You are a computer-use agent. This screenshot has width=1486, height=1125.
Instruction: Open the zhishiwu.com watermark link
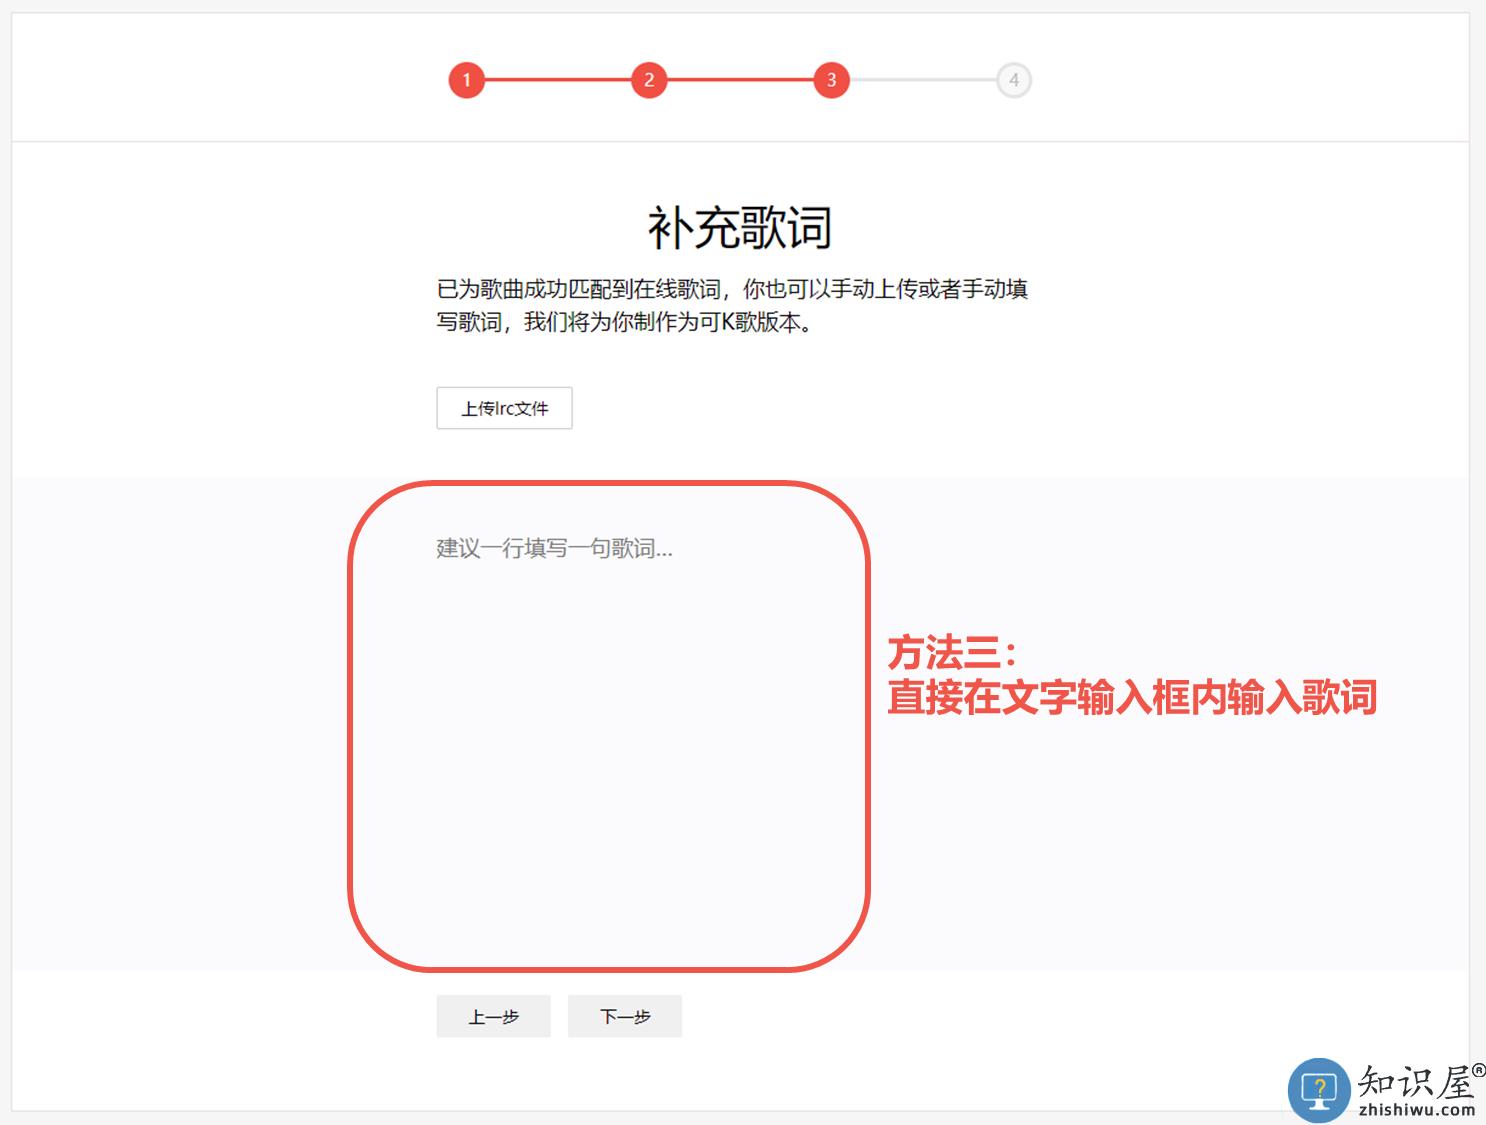click(x=1416, y=1109)
